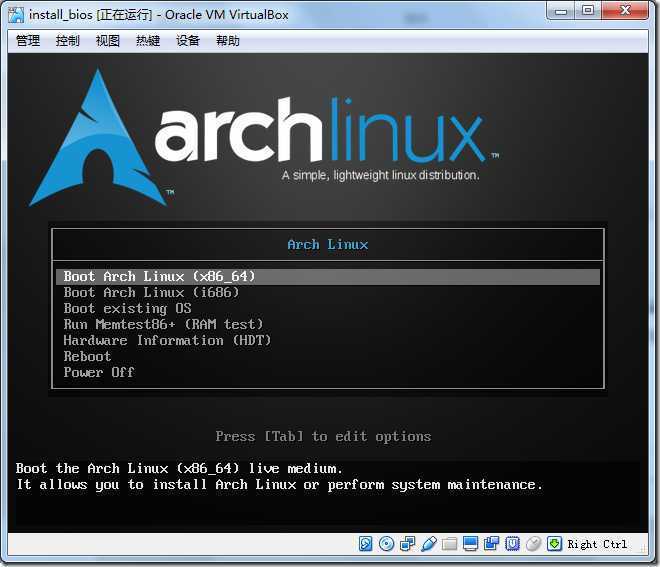
Task: Open the 控制 menu
Action: [68, 41]
